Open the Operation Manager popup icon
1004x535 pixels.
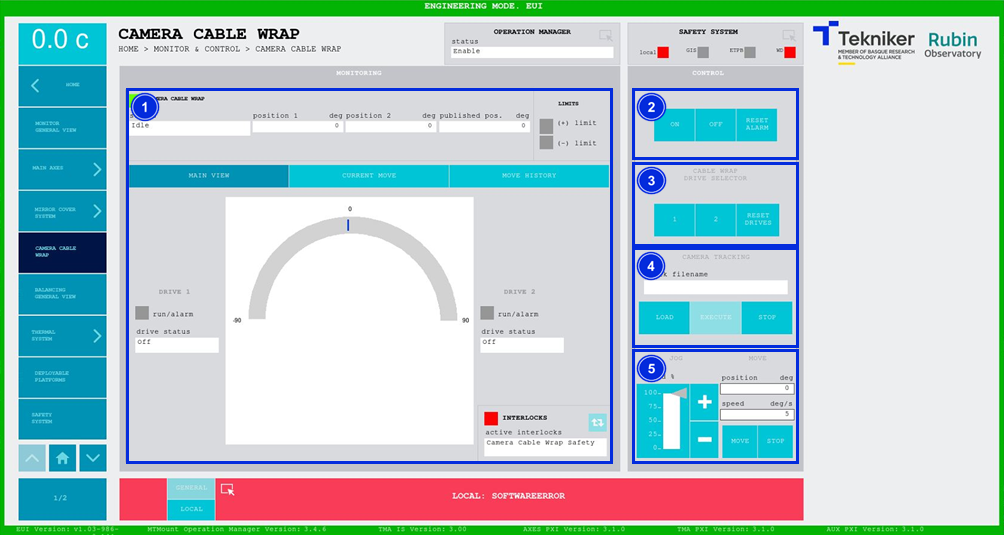(x=605, y=36)
